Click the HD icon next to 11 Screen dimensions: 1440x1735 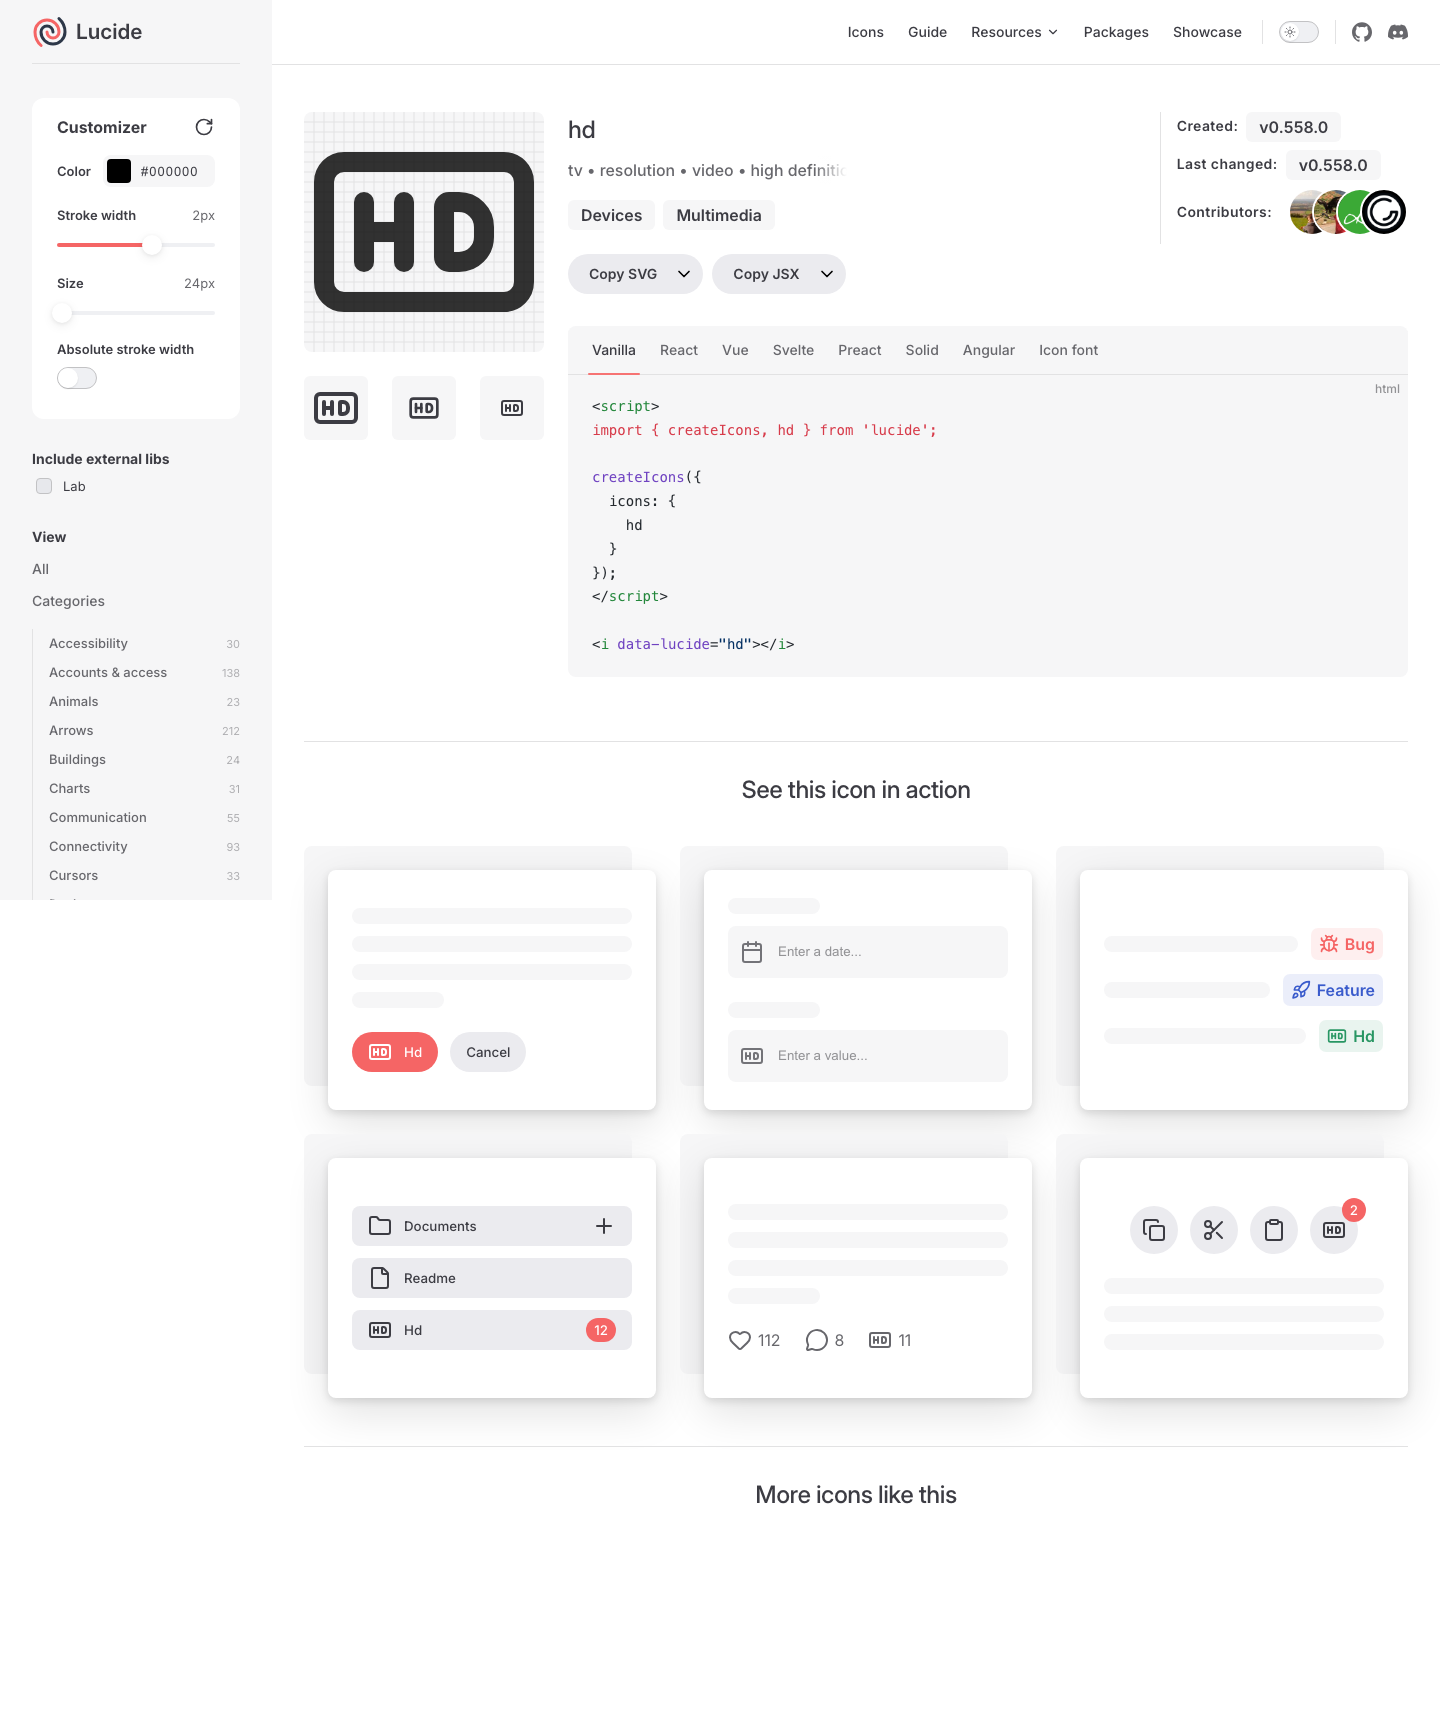pyautogui.click(x=880, y=1340)
